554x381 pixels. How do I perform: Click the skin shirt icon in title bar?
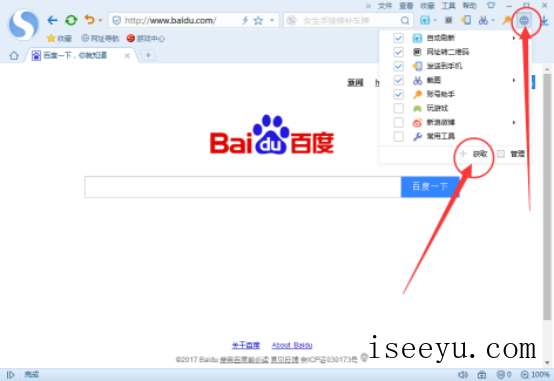pyautogui.click(x=490, y=5)
